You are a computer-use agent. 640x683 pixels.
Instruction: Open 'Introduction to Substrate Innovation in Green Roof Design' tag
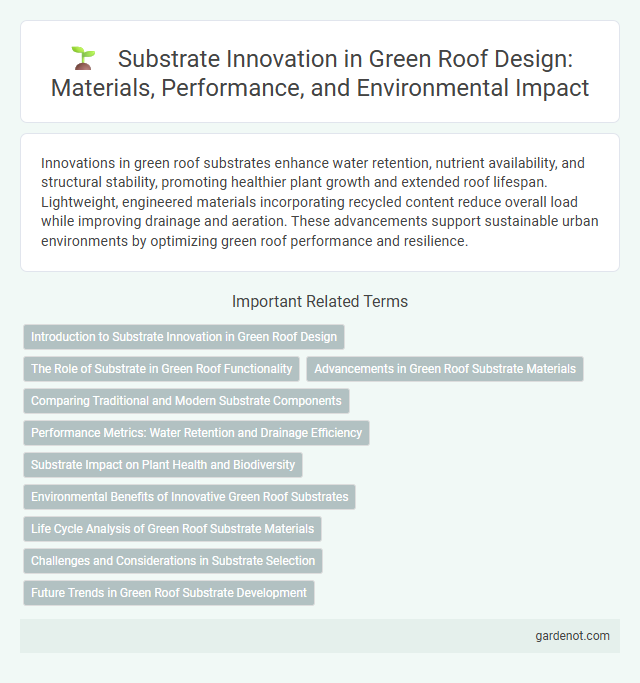click(184, 337)
